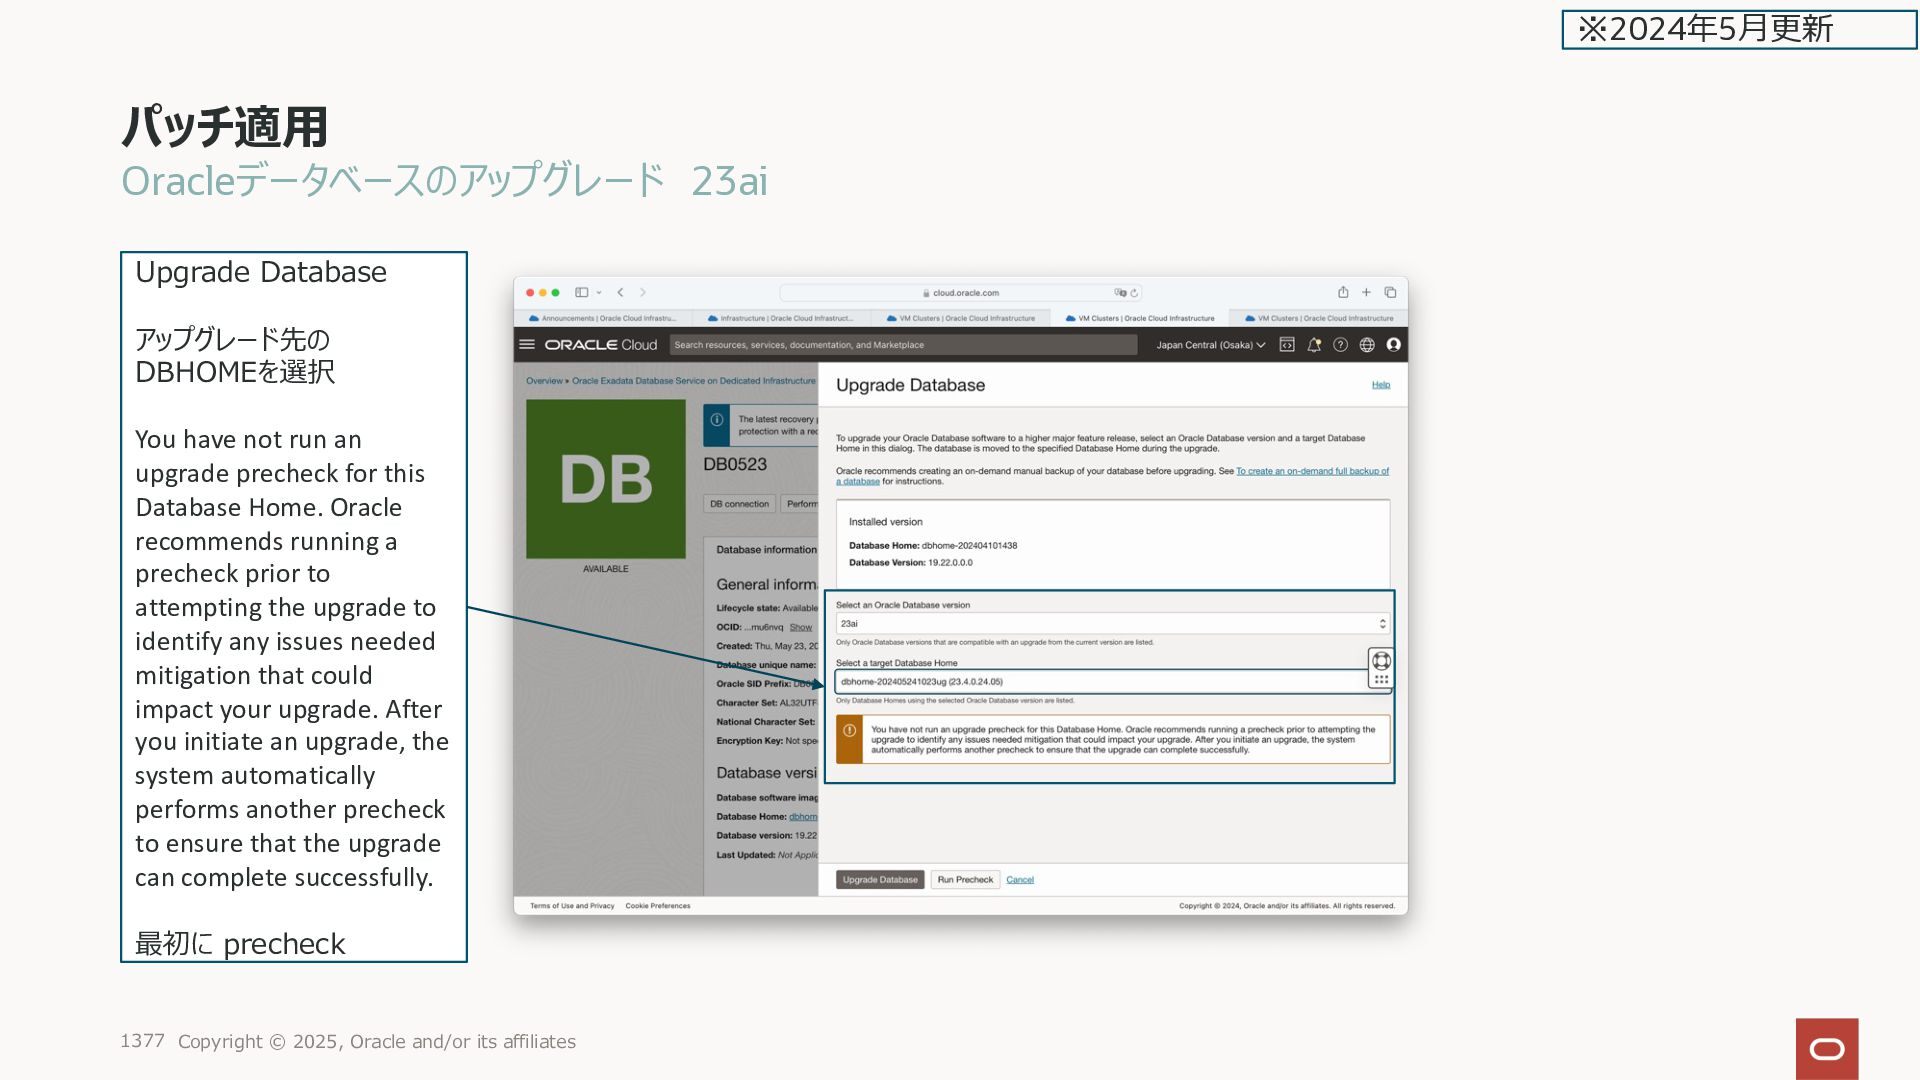The image size is (1920, 1080).
Task: Open the Cloud Shell developer tools icon
Action: [x=1287, y=344]
